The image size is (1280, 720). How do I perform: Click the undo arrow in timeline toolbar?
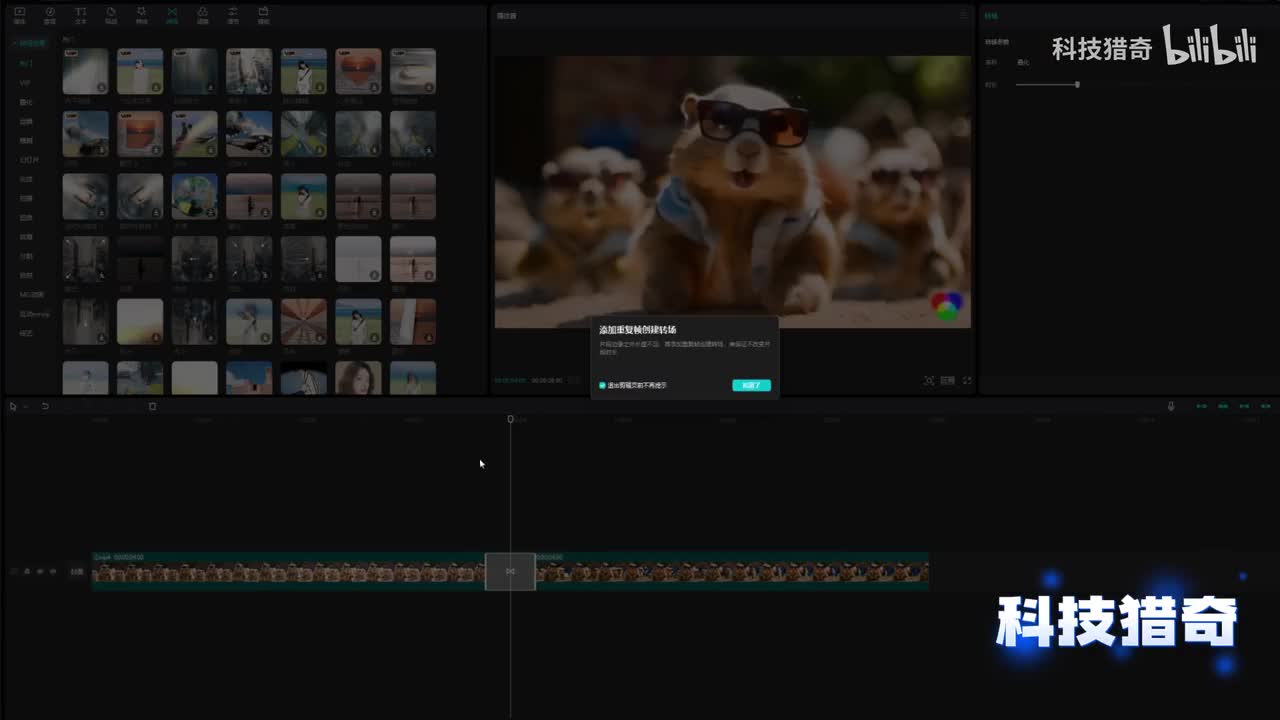[x=44, y=406]
